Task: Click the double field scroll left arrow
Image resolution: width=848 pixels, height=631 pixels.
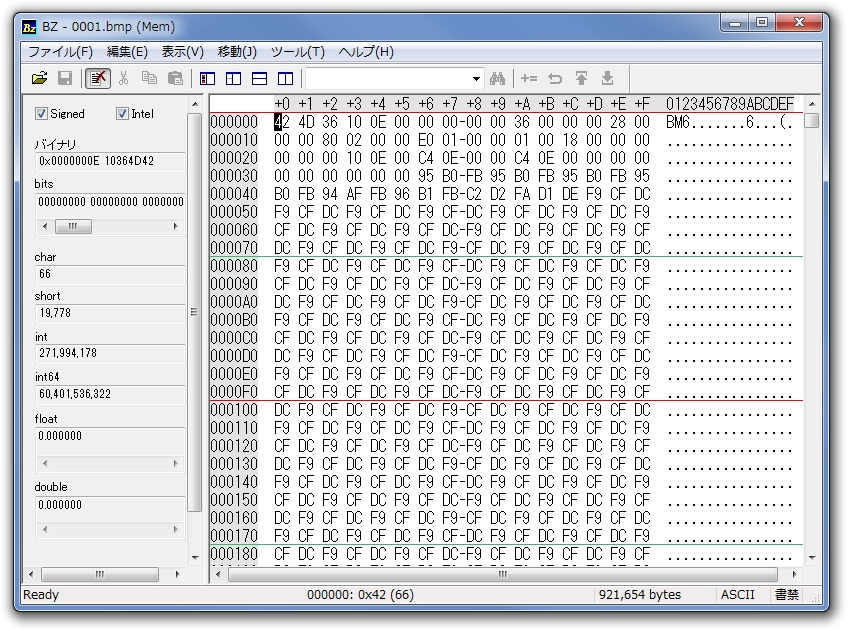Action: [x=45, y=529]
